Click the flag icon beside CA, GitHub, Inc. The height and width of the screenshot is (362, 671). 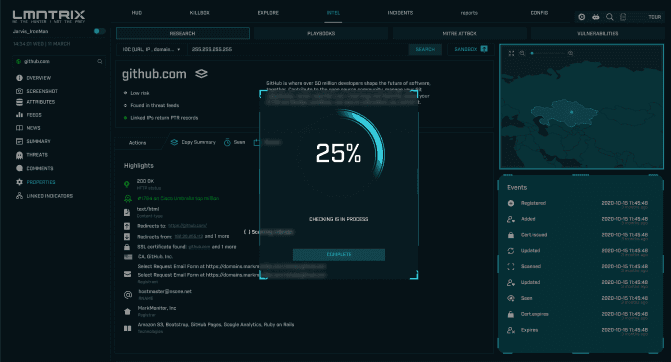(x=128, y=257)
